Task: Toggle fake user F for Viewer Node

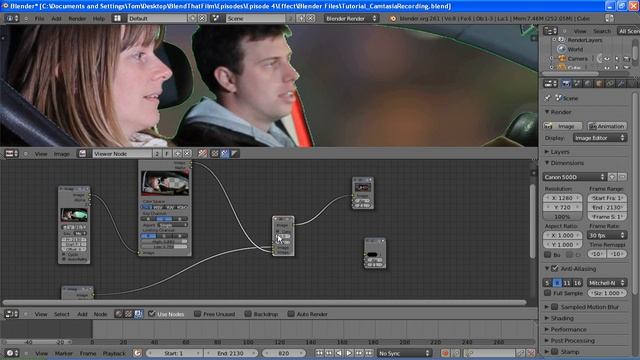Action: (x=167, y=153)
